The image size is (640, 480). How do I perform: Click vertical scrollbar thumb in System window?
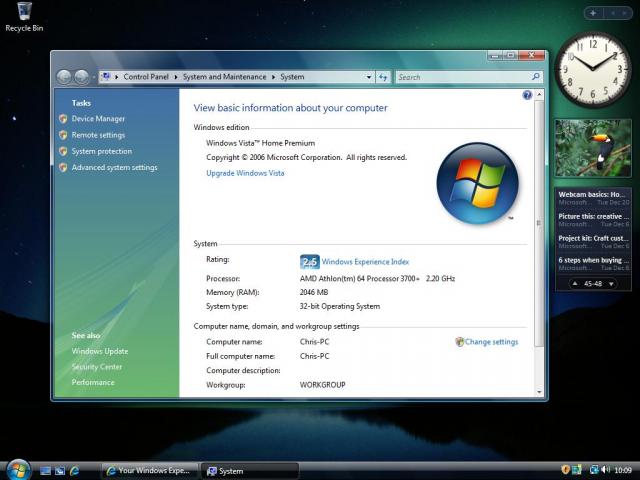tap(539, 223)
